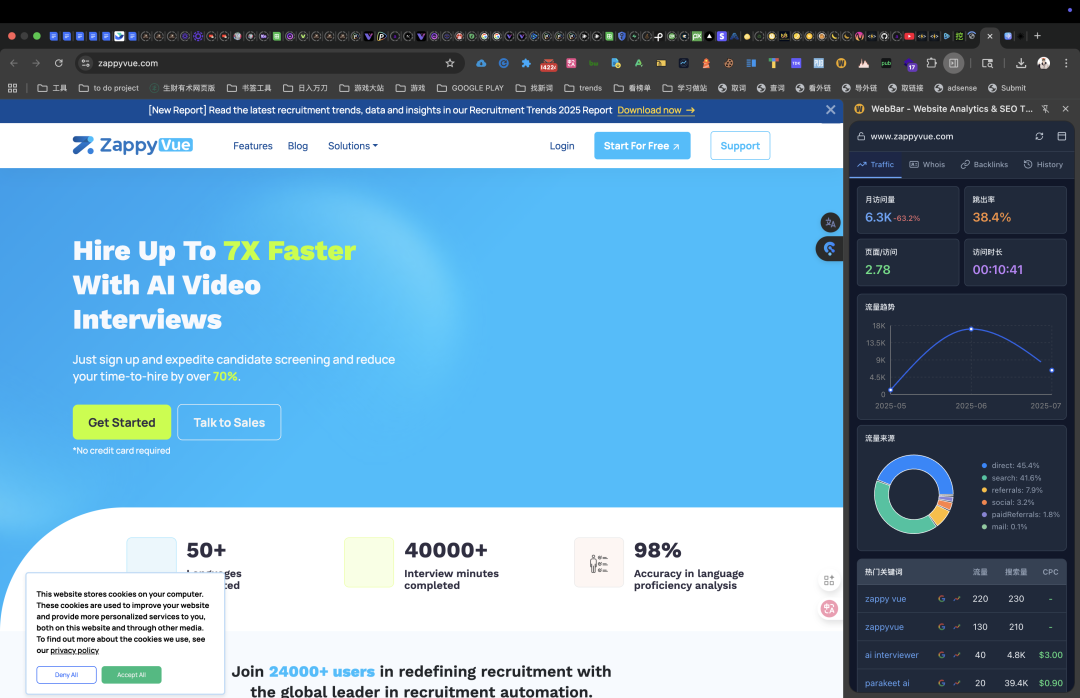This screenshot has width=1080, height=698.
Task: Reload the zappyvue.com page
Action: pos(59,63)
